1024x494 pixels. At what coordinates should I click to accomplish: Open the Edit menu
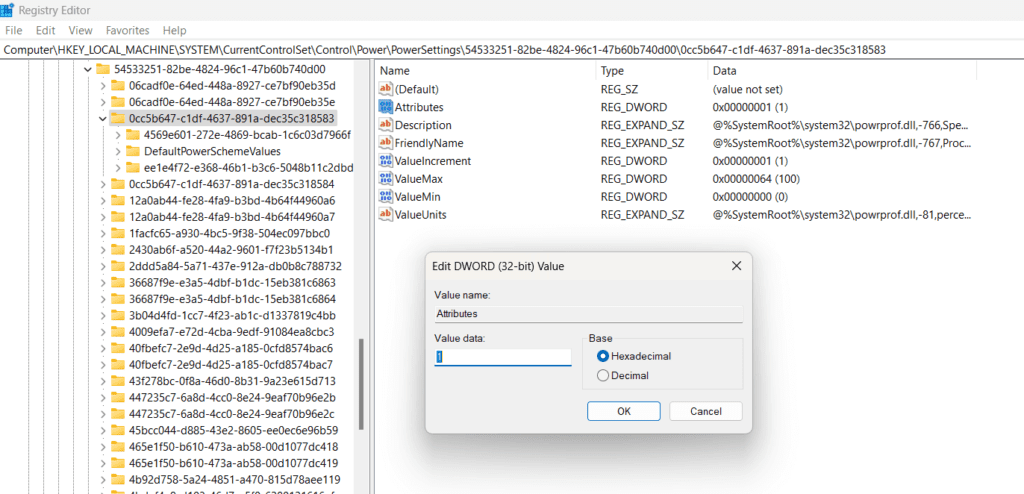46,30
